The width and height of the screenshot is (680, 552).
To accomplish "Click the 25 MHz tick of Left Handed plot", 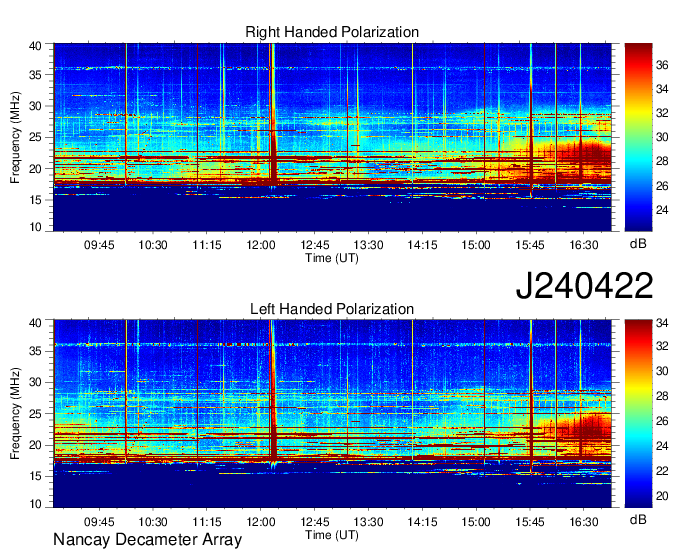I will (x=36, y=414).
